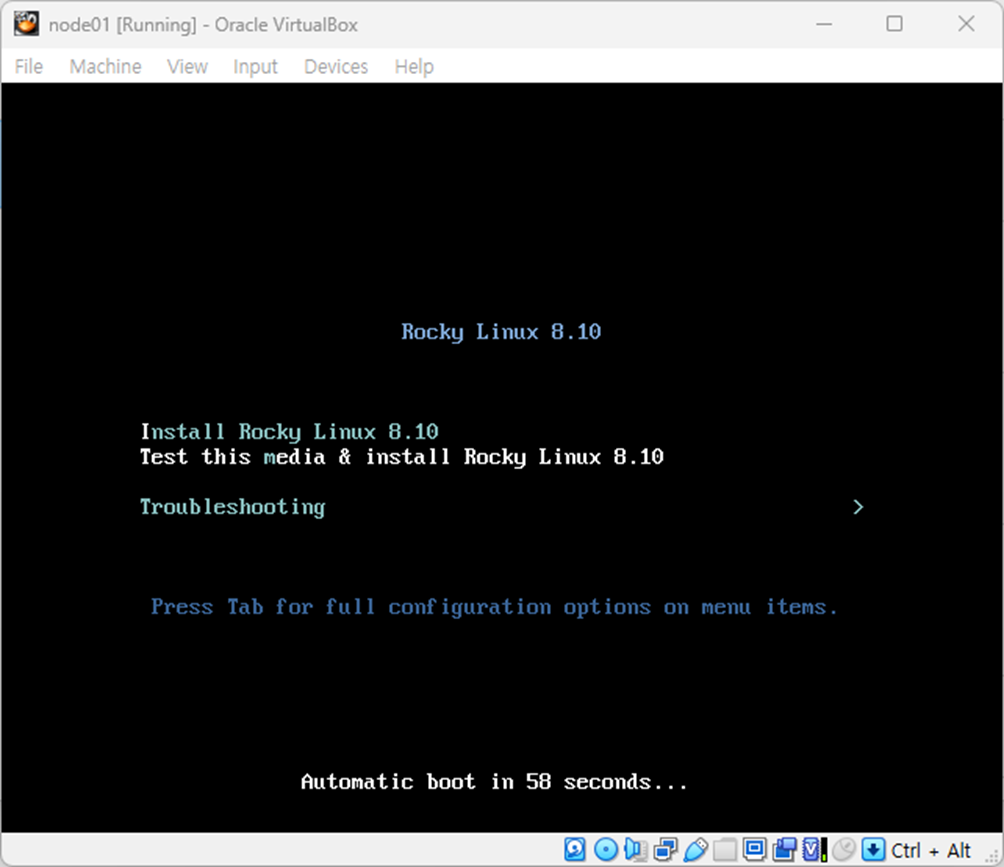Open the Help menu
1004x867 pixels.
(x=414, y=66)
